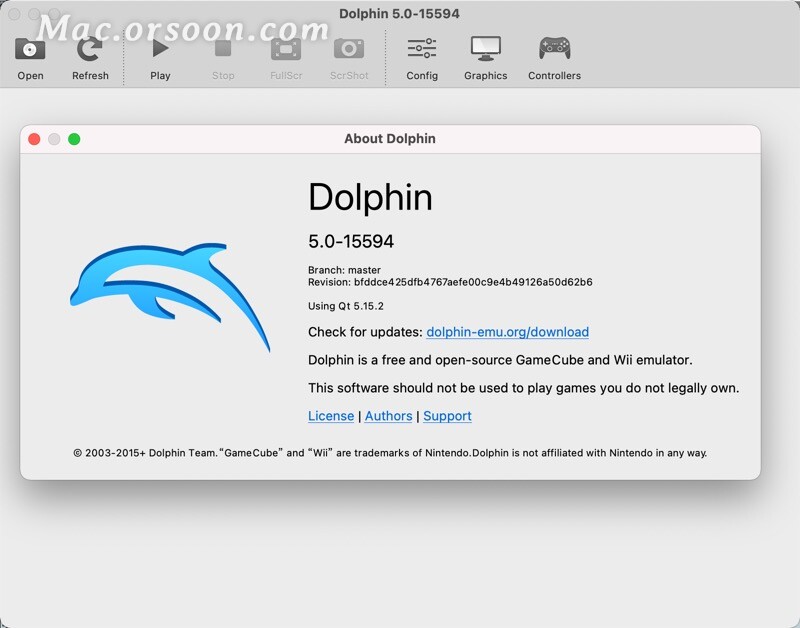
Task: Close the About Dolphin dialog
Action: click(x=34, y=139)
